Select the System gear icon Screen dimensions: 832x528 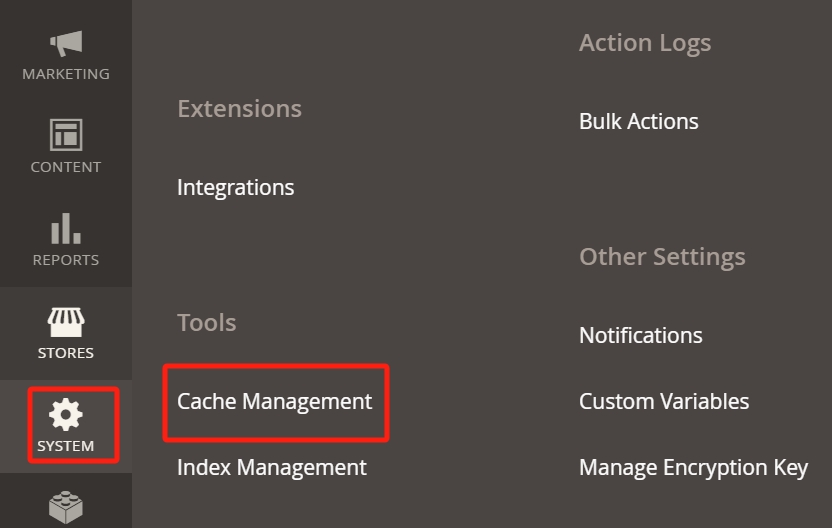[x=66, y=414]
